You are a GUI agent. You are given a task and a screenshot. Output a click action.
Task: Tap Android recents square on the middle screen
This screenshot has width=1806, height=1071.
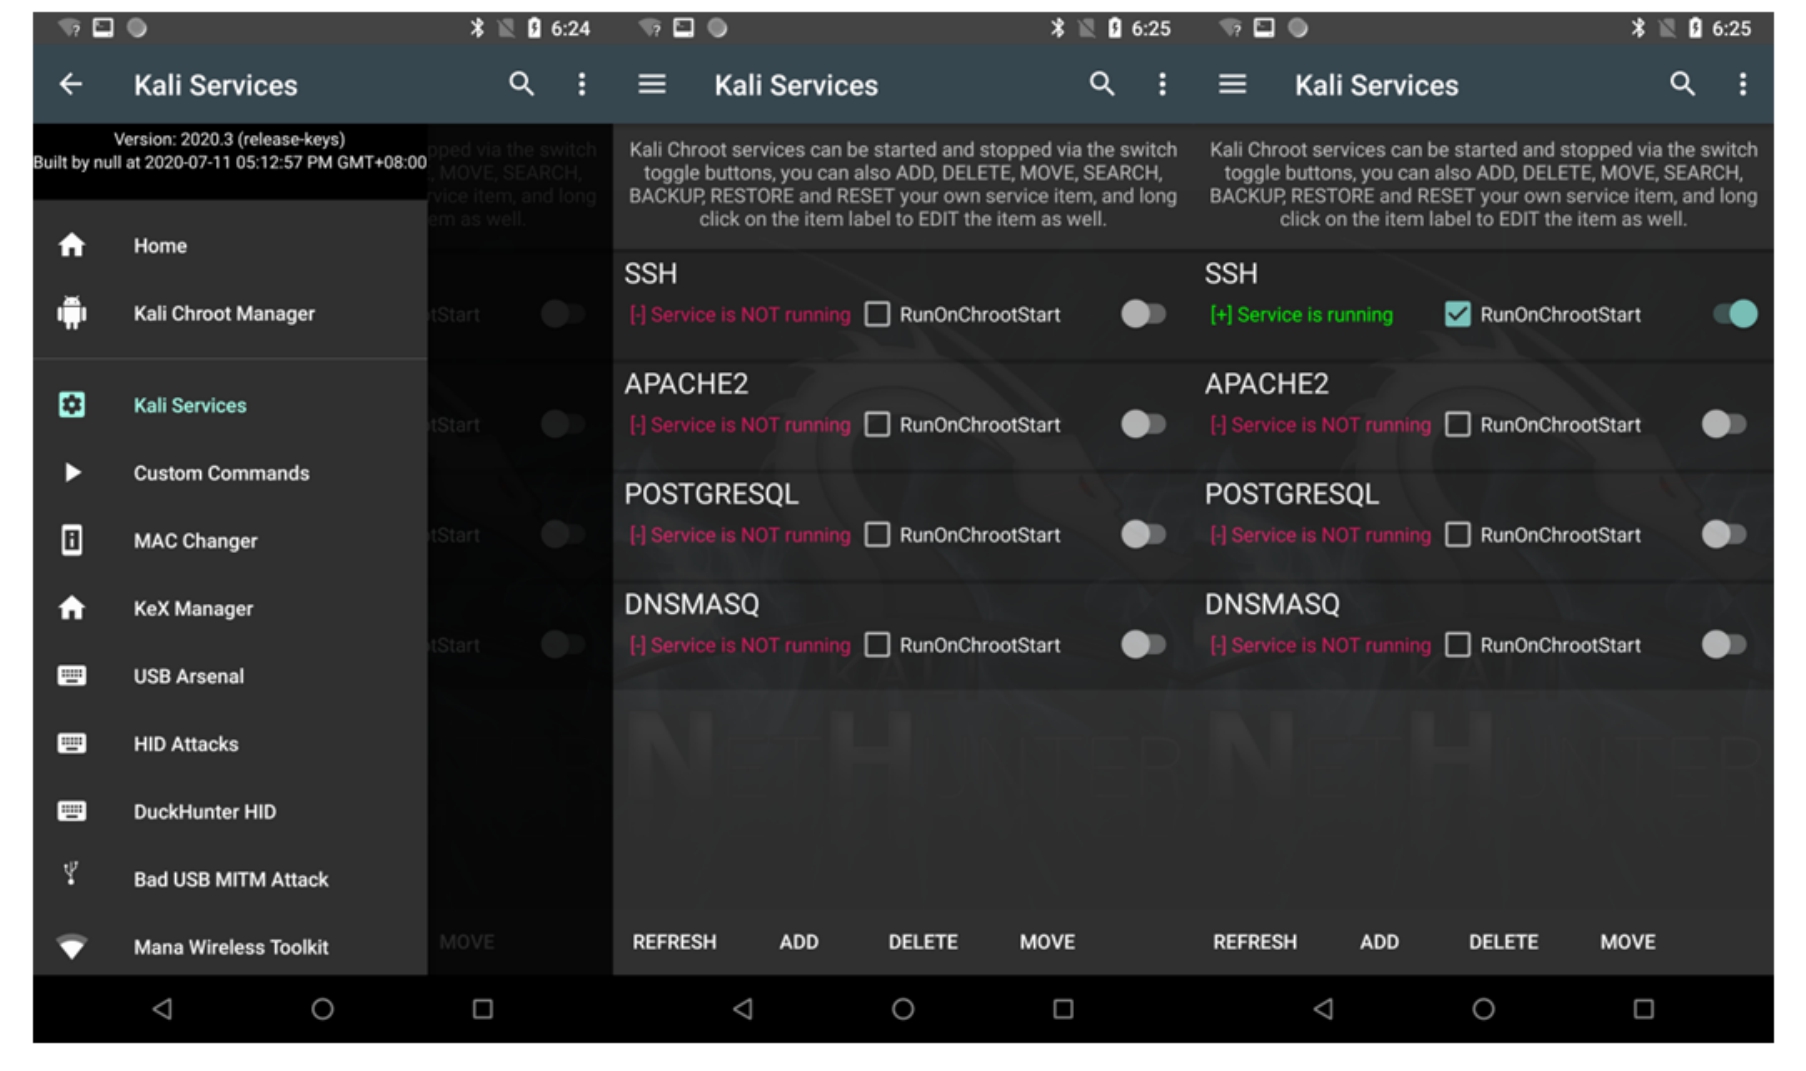(x=1063, y=1009)
